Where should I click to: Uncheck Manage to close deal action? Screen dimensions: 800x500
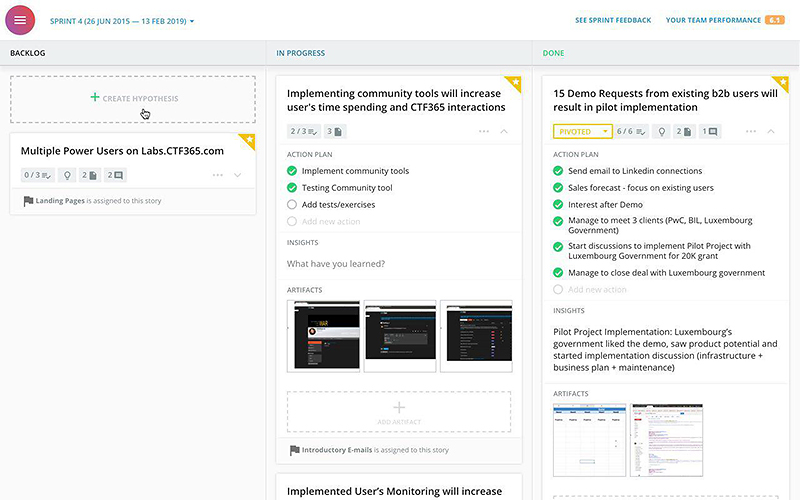click(558, 273)
